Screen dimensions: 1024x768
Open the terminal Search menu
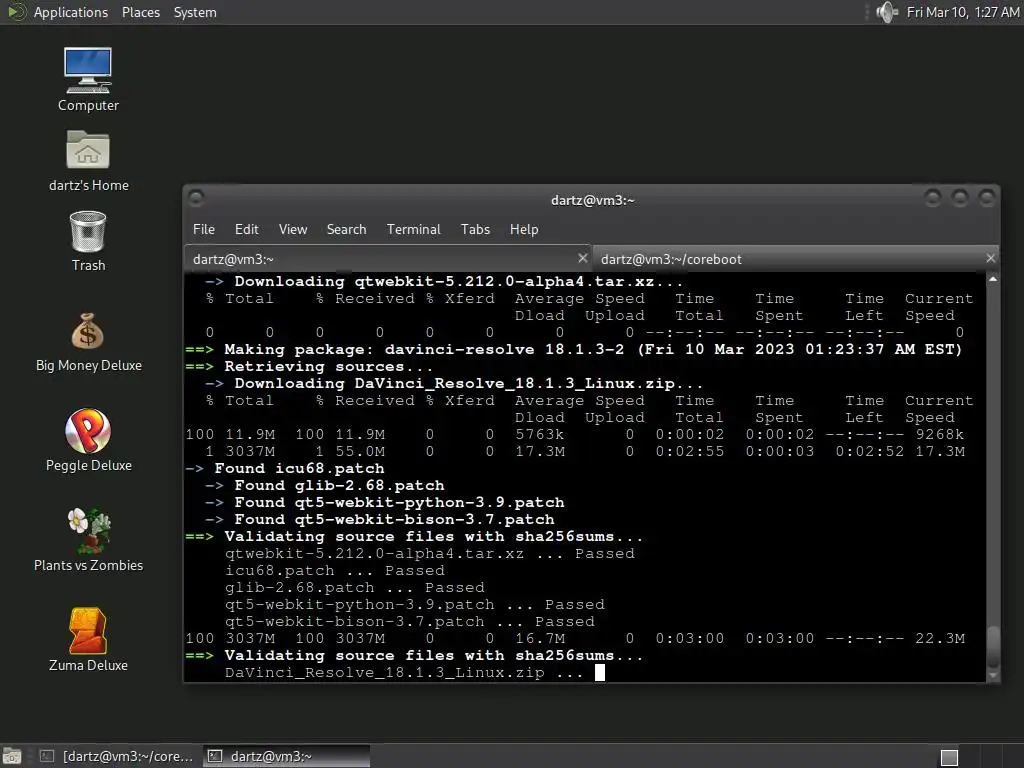[x=346, y=229]
